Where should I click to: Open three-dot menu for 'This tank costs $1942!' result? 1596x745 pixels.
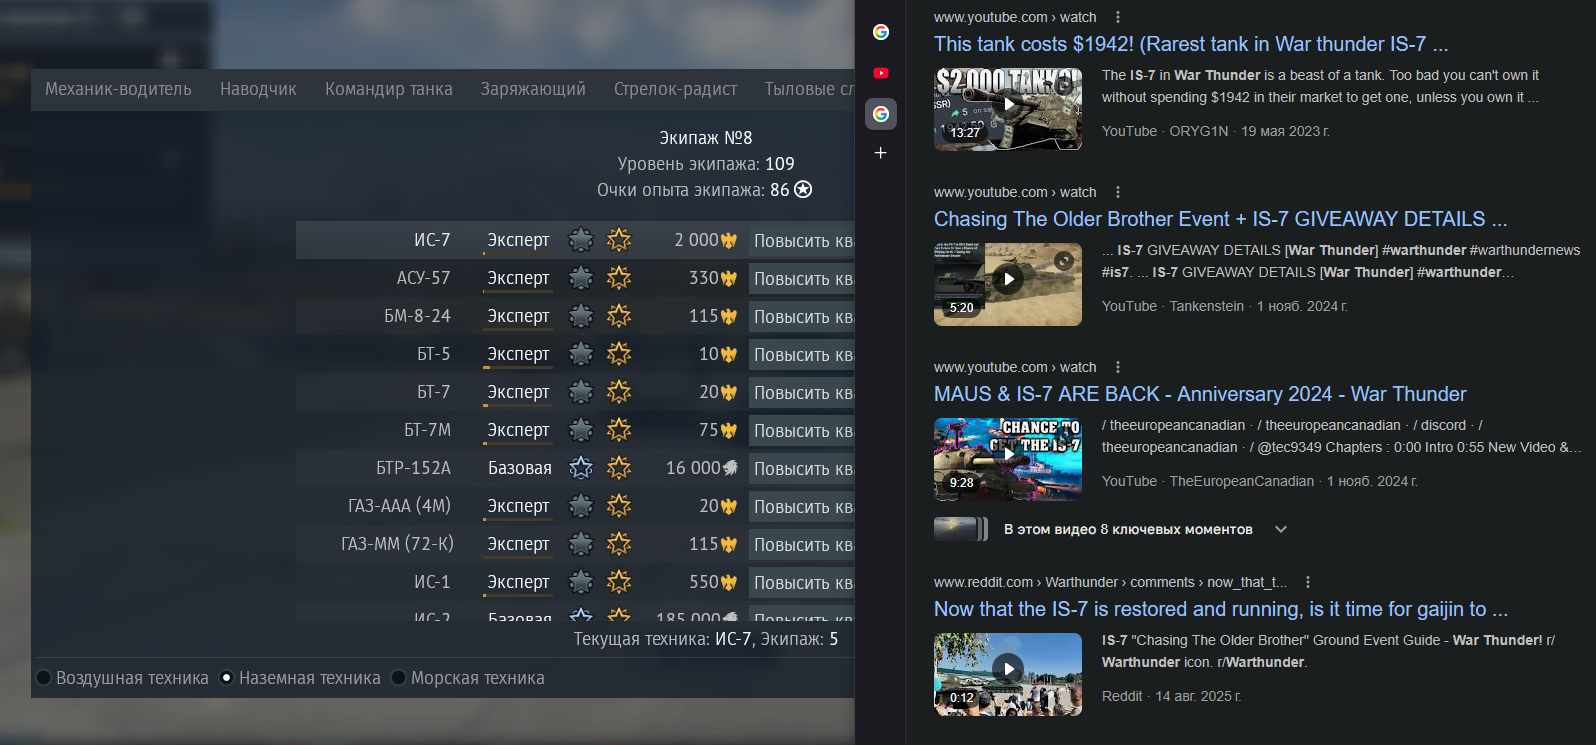click(1117, 17)
